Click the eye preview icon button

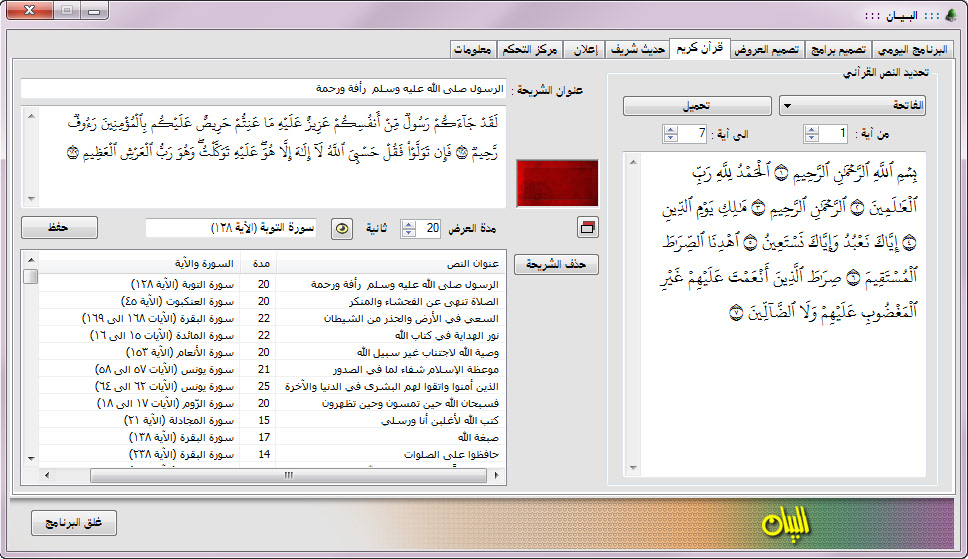point(342,229)
